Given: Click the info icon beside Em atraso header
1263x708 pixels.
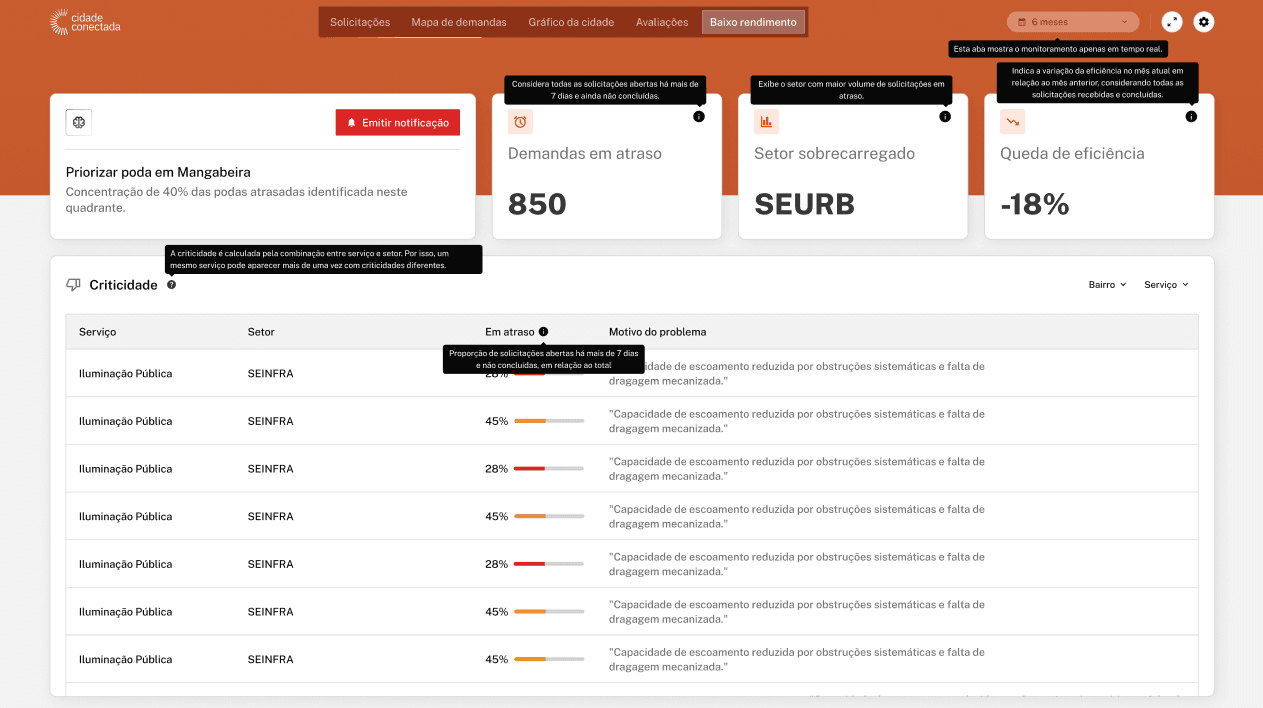Looking at the screenshot, I should coord(543,332).
